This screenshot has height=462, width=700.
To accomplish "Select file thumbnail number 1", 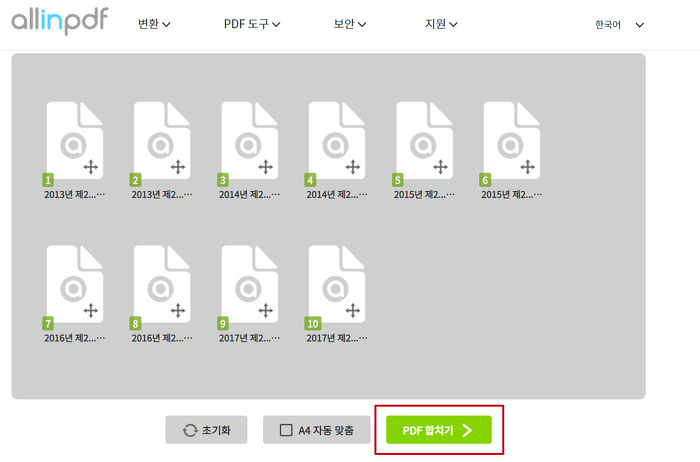I will (x=75, y=140).
